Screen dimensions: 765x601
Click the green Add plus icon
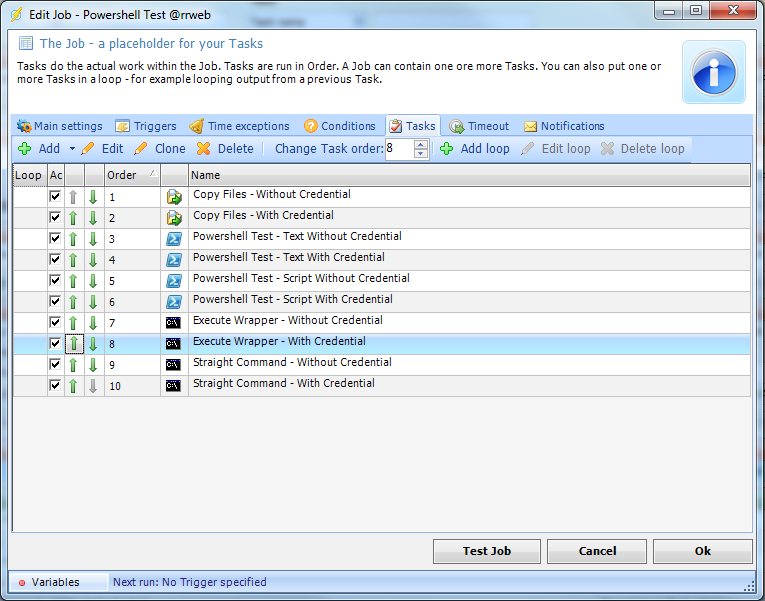(25, 149)
